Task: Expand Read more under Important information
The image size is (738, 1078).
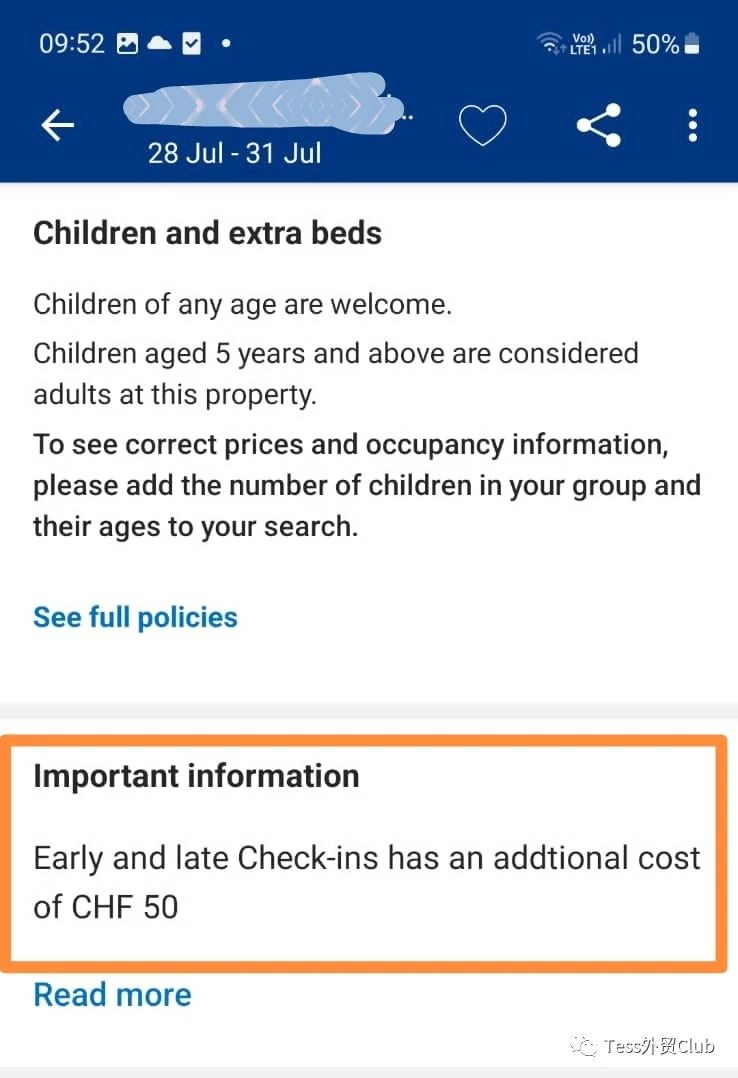Action: coord(113,995)
